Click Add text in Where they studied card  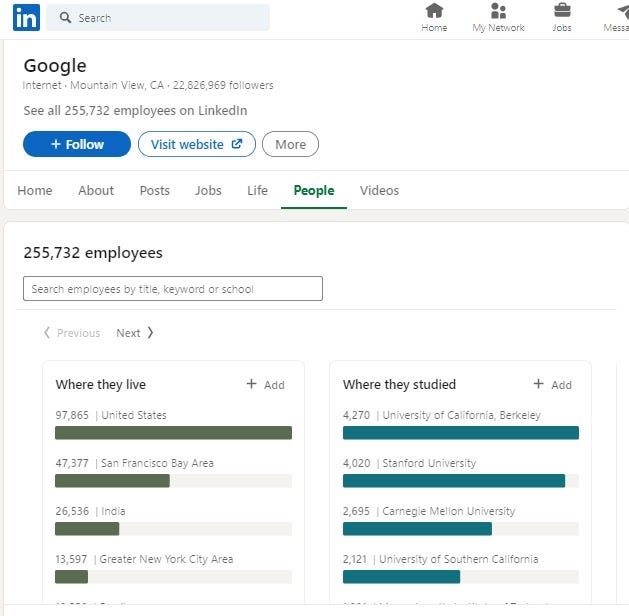(x=562, y=385)
